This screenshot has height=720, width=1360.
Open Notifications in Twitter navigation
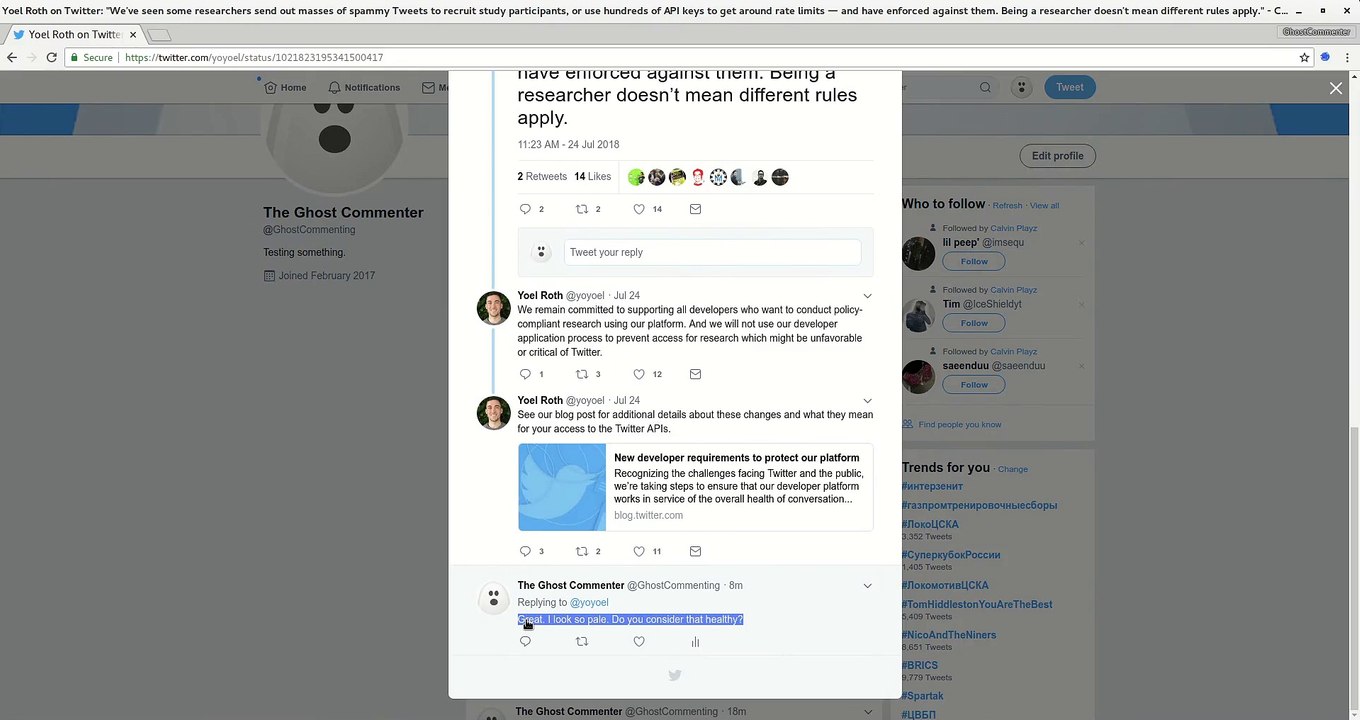364,88
